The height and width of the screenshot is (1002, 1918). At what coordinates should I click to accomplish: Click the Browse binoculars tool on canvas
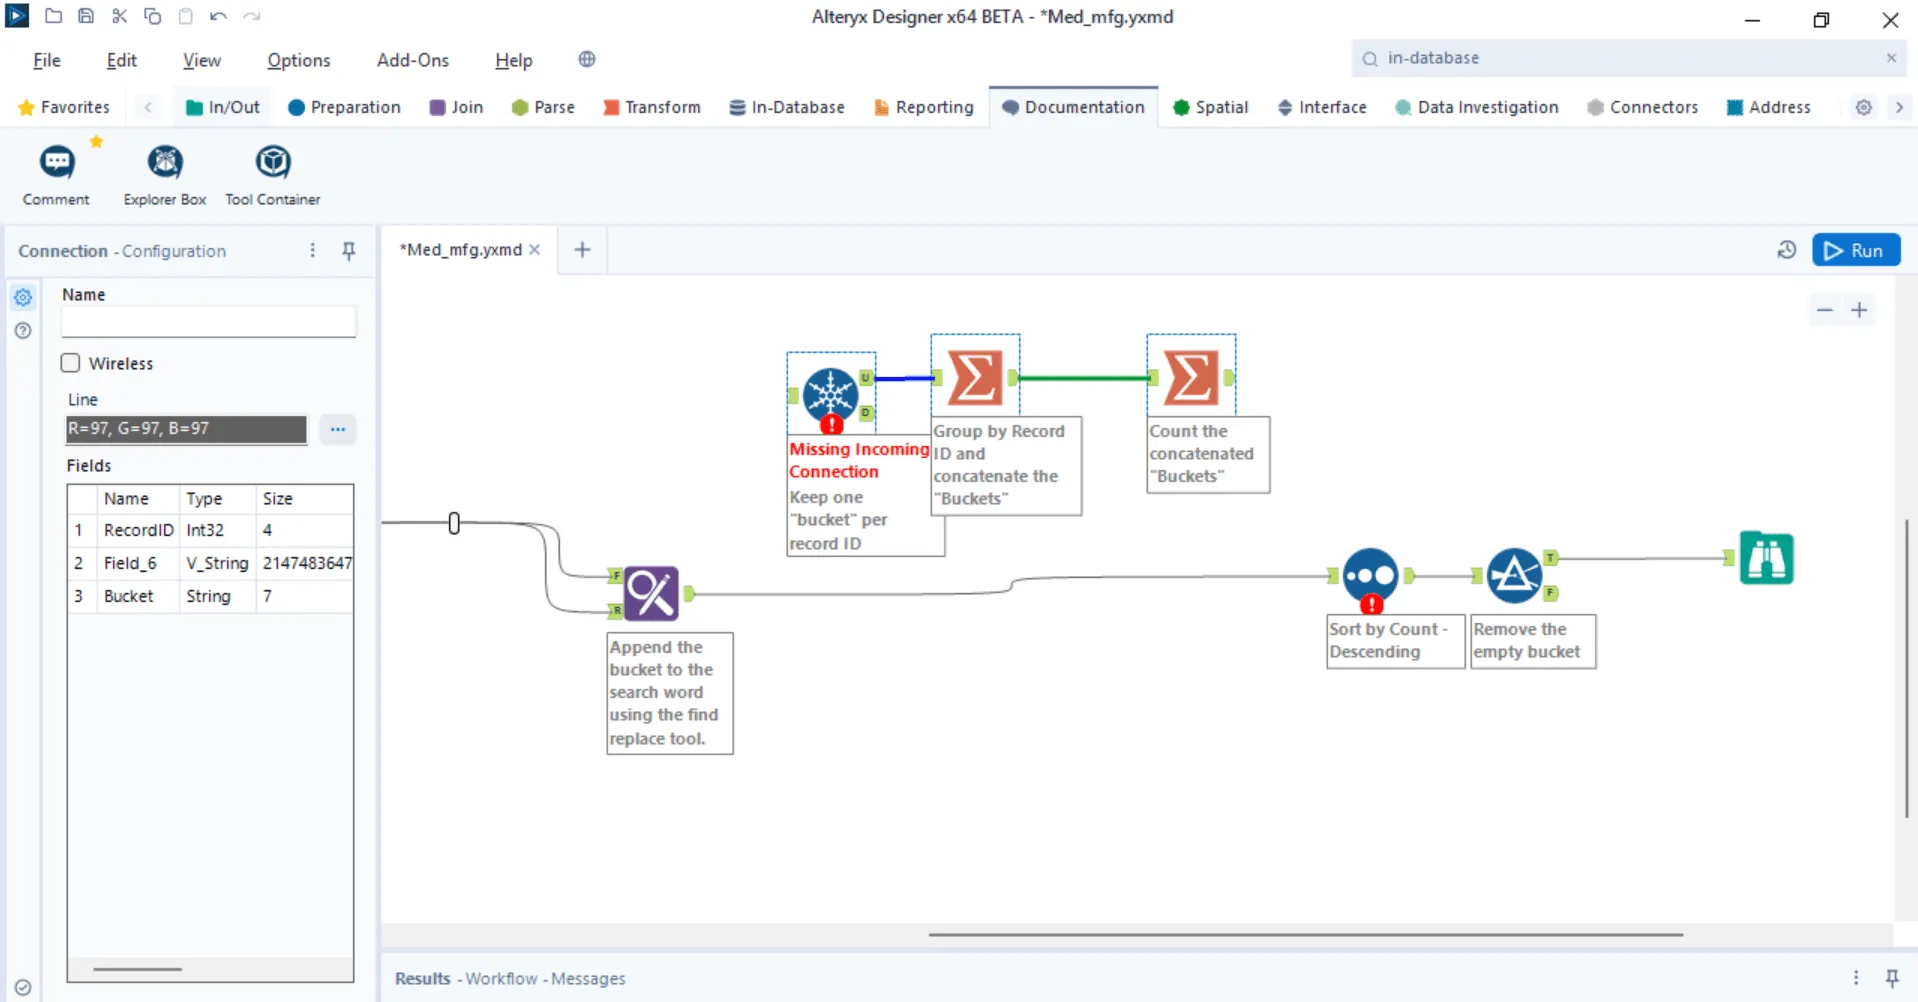click(x=1766, y=558)
